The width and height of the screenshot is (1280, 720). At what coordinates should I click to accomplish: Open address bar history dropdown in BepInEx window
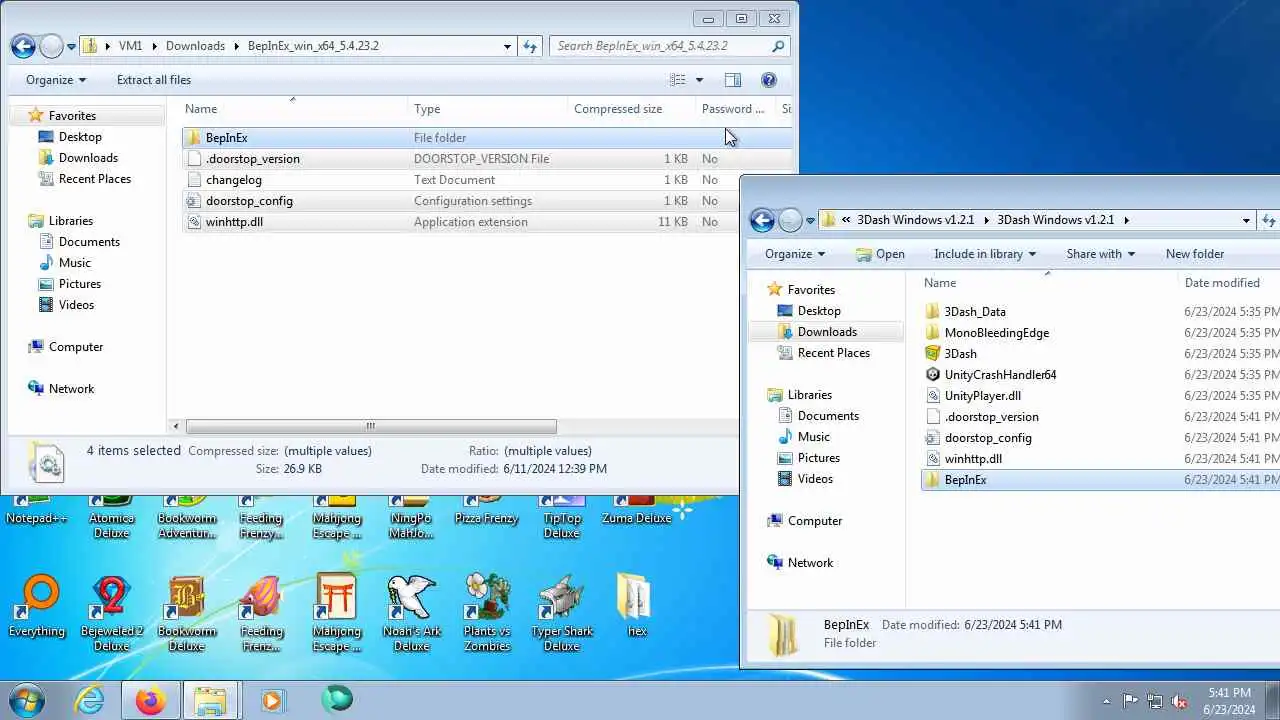point(507,46)
